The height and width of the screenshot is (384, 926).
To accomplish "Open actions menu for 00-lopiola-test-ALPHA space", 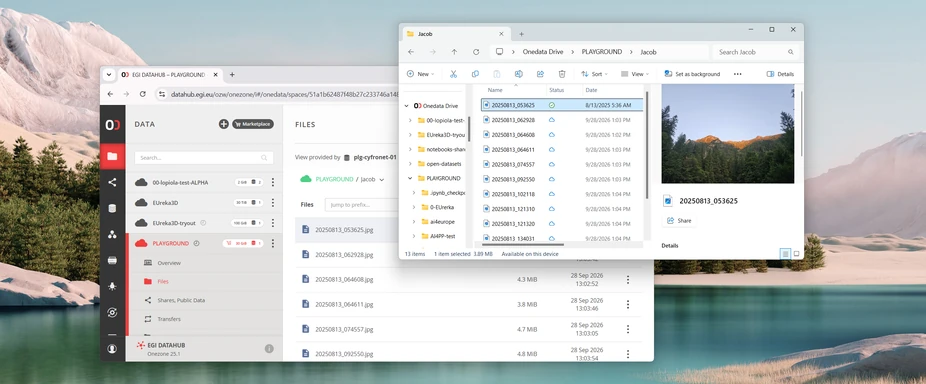I will pyautogui.click(x=272, y=183).
